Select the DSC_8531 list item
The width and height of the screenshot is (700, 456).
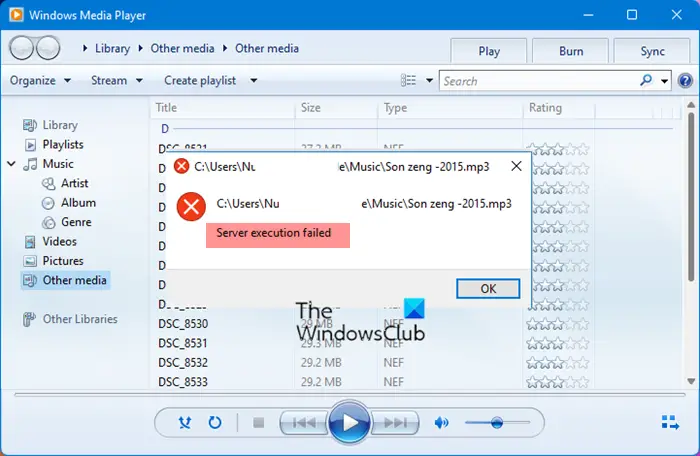(x=183, y=343)
